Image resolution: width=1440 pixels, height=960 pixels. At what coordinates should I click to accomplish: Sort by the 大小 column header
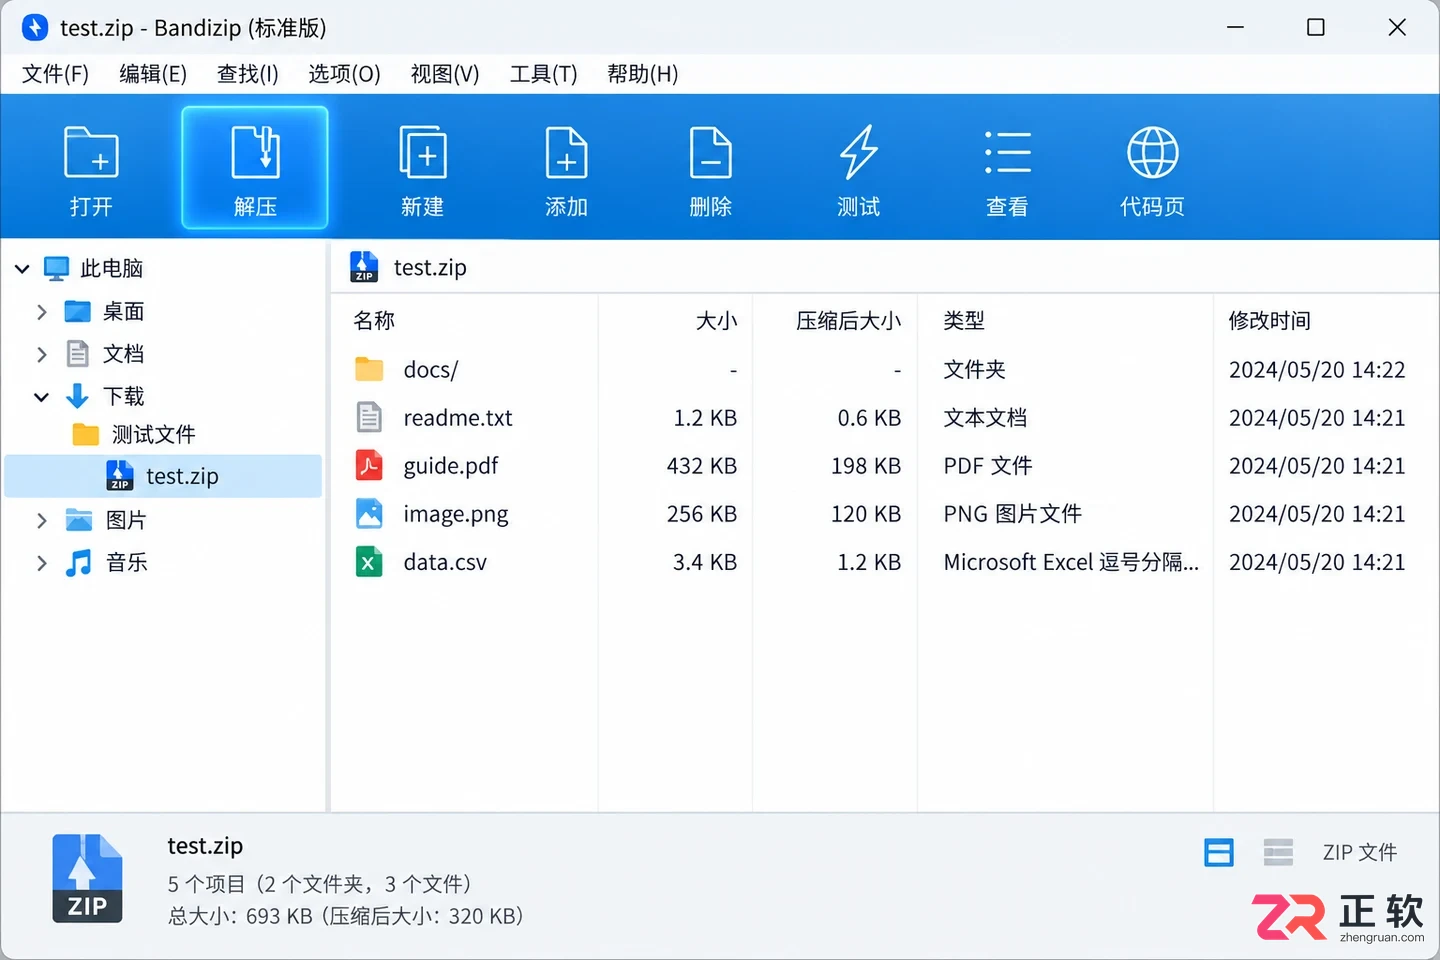click(x=716, y=320)
